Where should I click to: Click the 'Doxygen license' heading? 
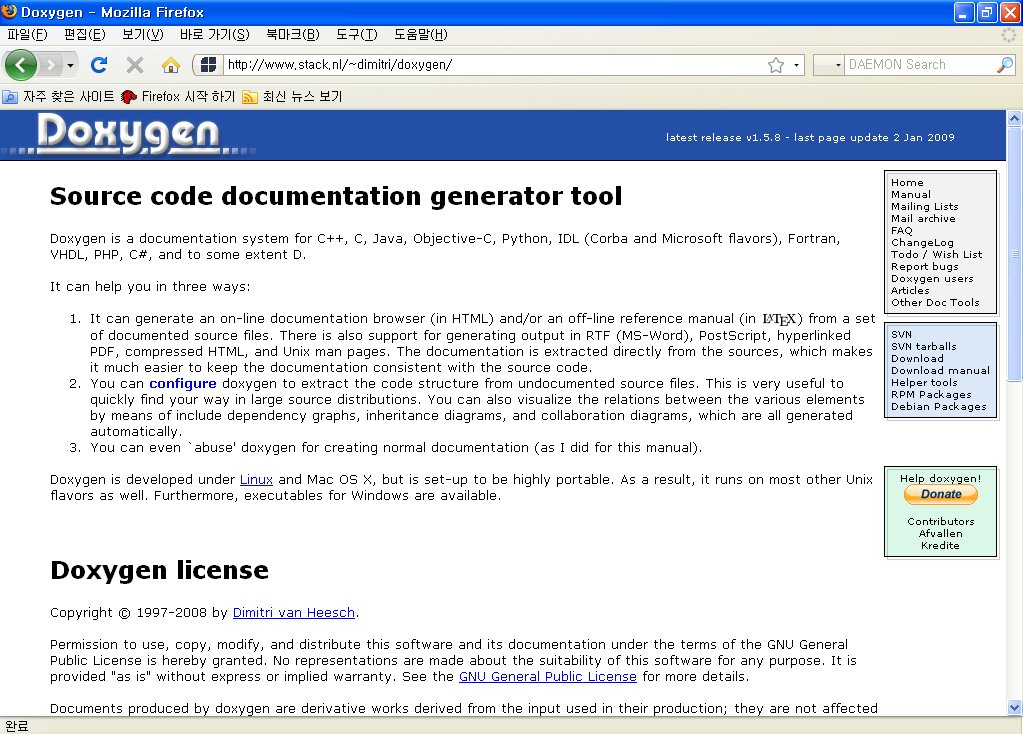click(x=159, y=570)
